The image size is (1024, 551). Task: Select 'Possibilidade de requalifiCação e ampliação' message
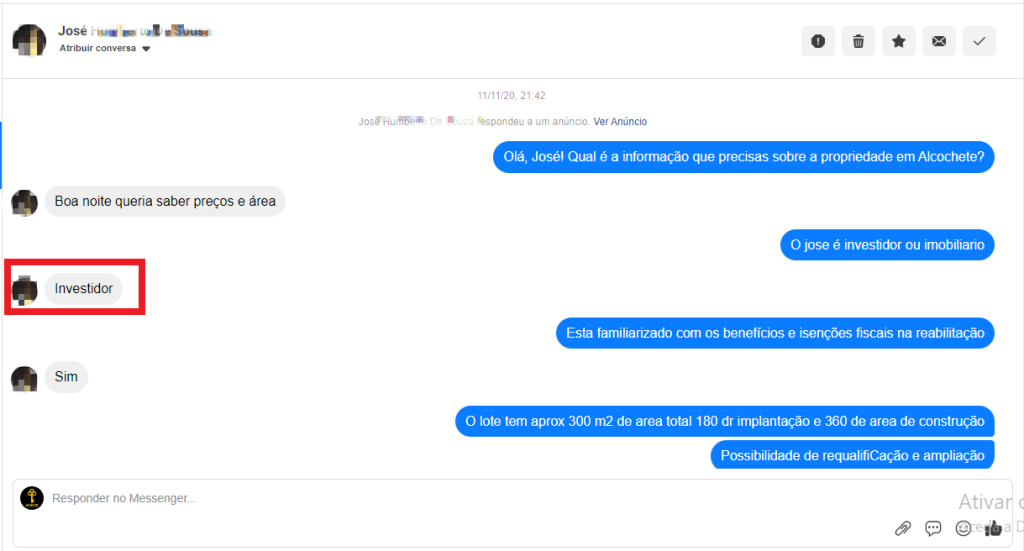pyautogui.click(x=852, y=455)
